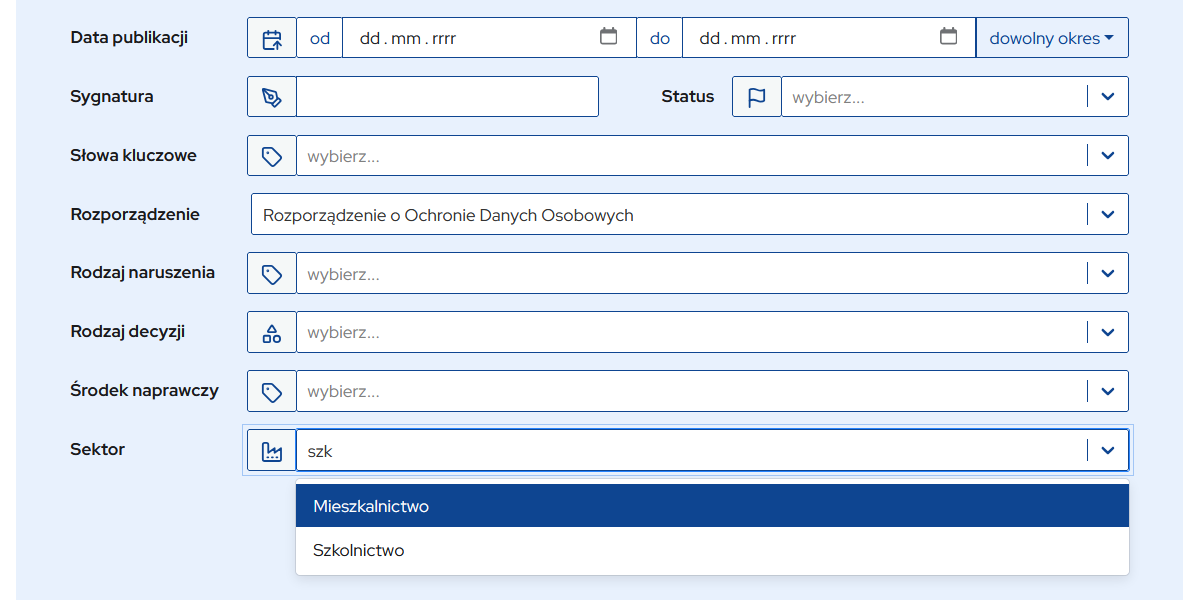Image resolution: width=1200 pixels, height=600 pixels.
Task: Expand the Status dropdown chevron
Action: coord(1107,97)
